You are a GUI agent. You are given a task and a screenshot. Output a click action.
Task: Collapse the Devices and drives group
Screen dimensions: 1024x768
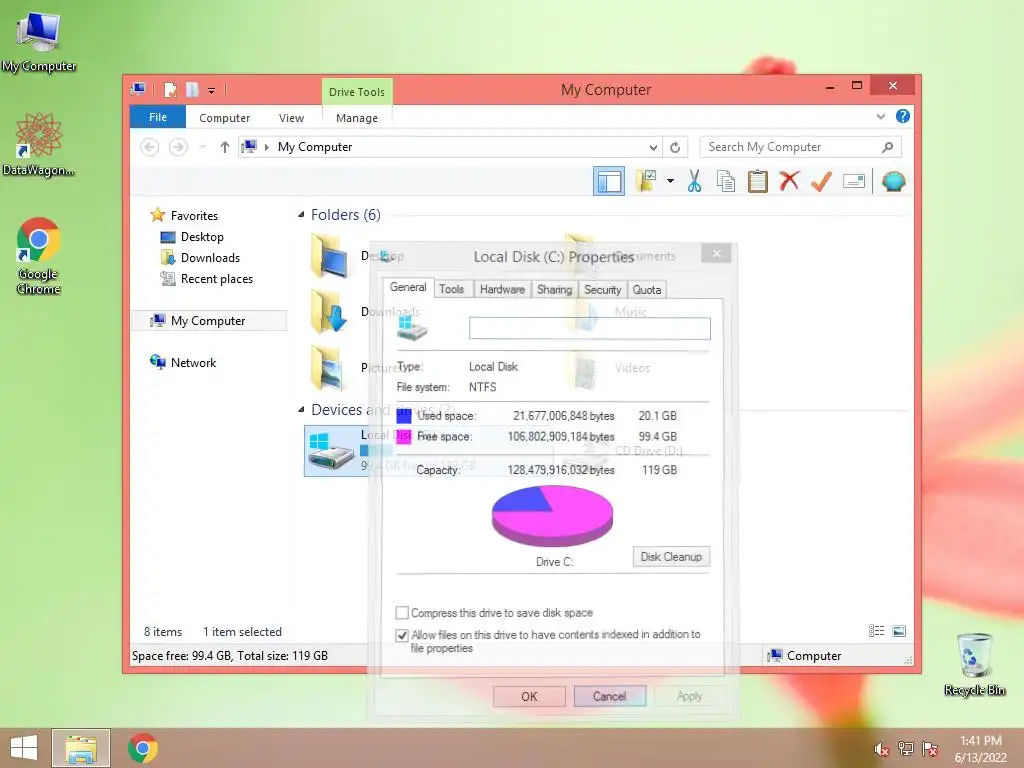[301, 409]
